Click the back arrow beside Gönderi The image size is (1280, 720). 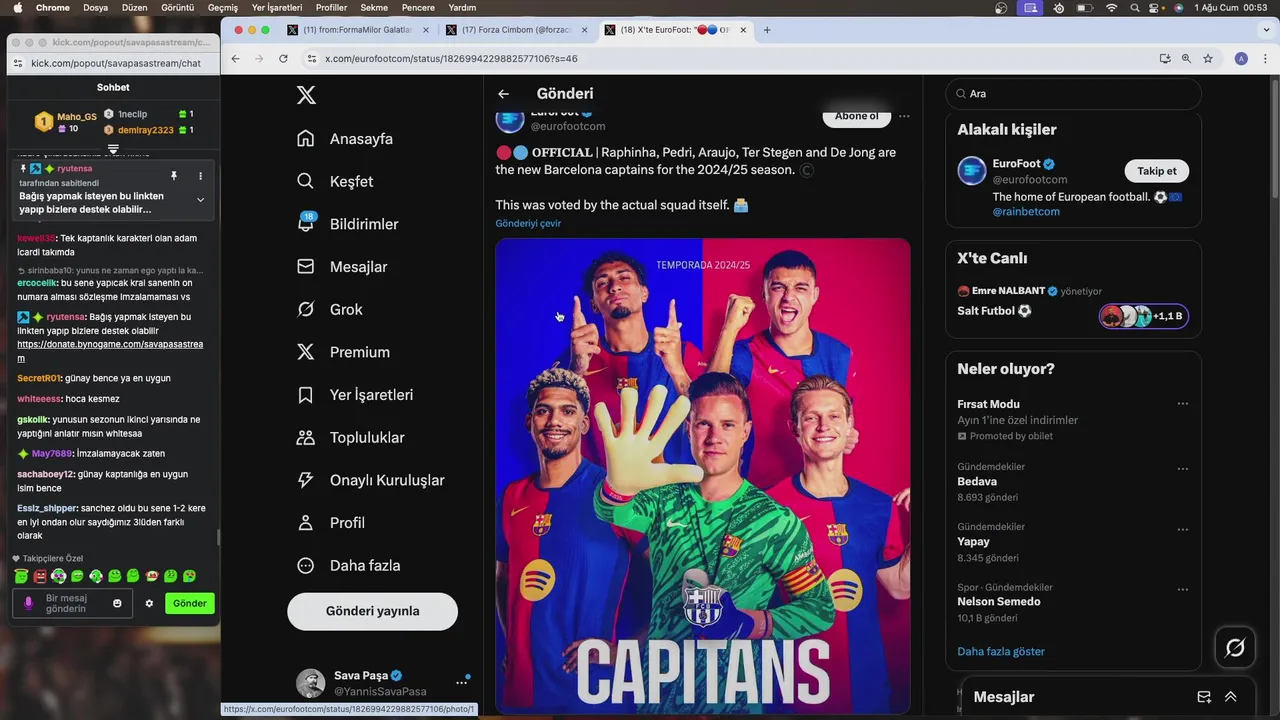[504, 94]
